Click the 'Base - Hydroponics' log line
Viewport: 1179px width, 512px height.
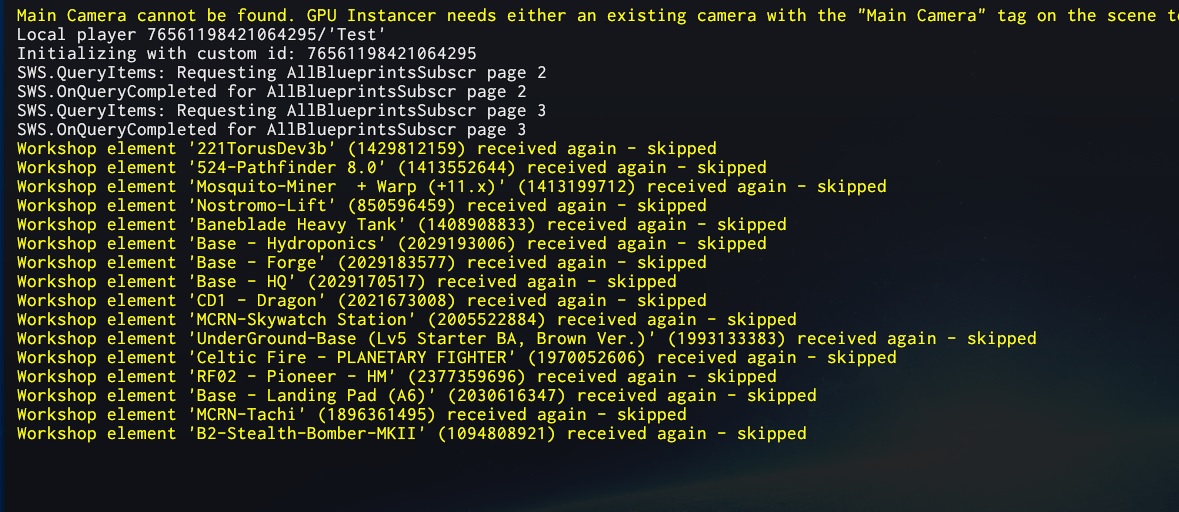(x=391, y=244)
